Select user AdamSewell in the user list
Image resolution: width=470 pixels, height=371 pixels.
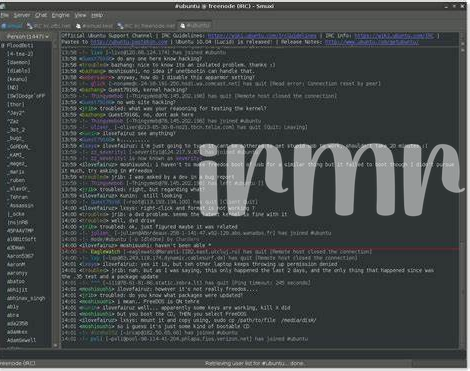click(x=21, y=340)
